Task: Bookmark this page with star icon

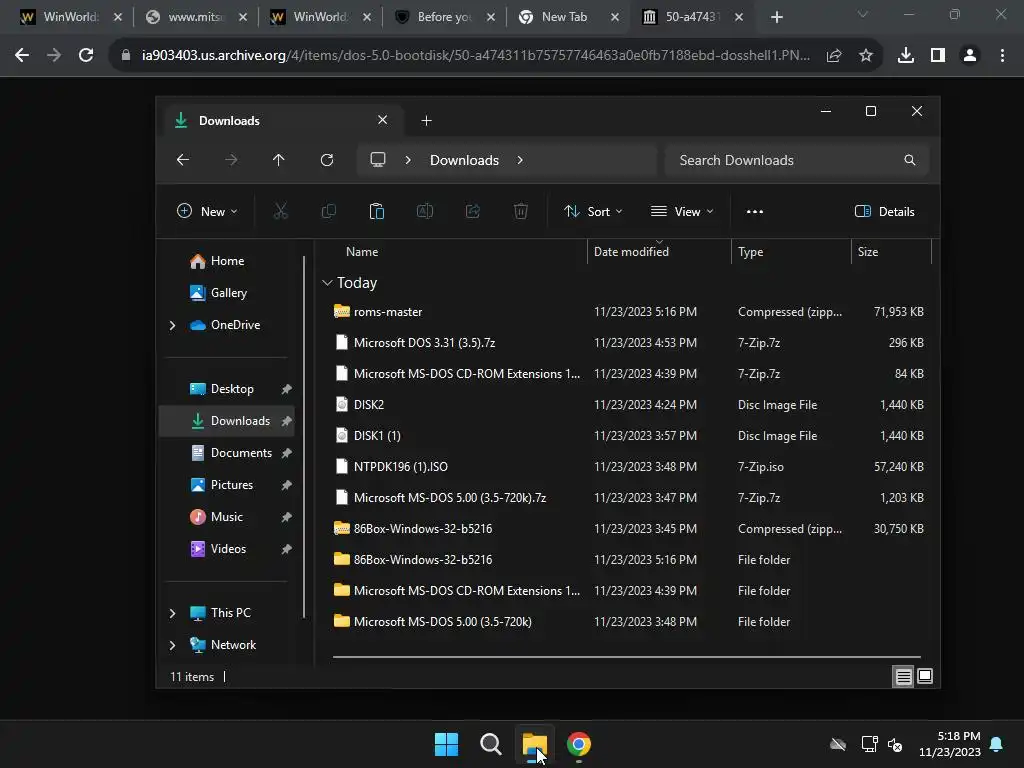Action: point(866,56)
